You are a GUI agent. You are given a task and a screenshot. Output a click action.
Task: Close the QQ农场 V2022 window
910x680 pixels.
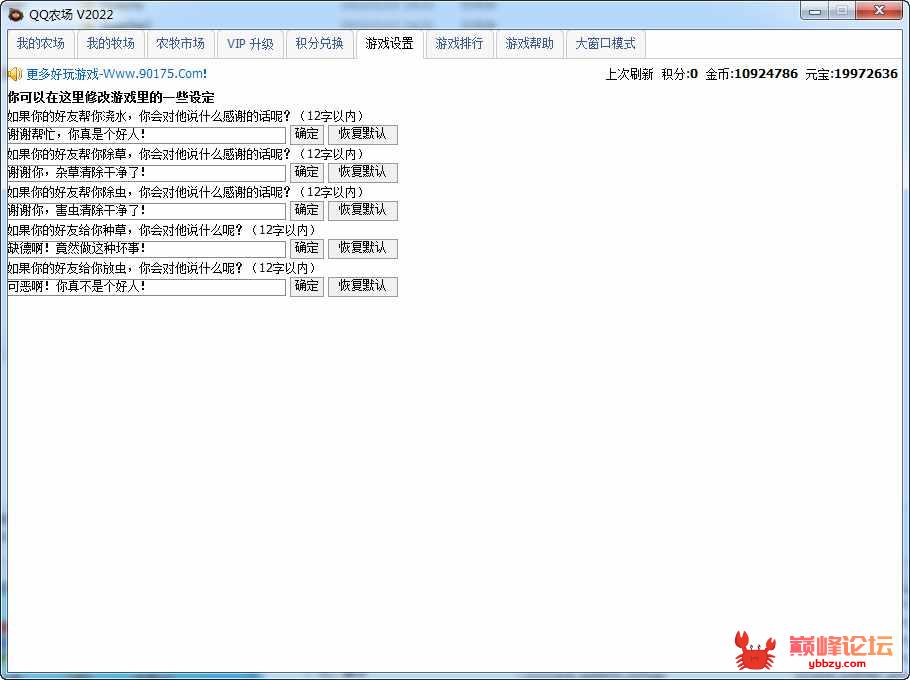879,11
